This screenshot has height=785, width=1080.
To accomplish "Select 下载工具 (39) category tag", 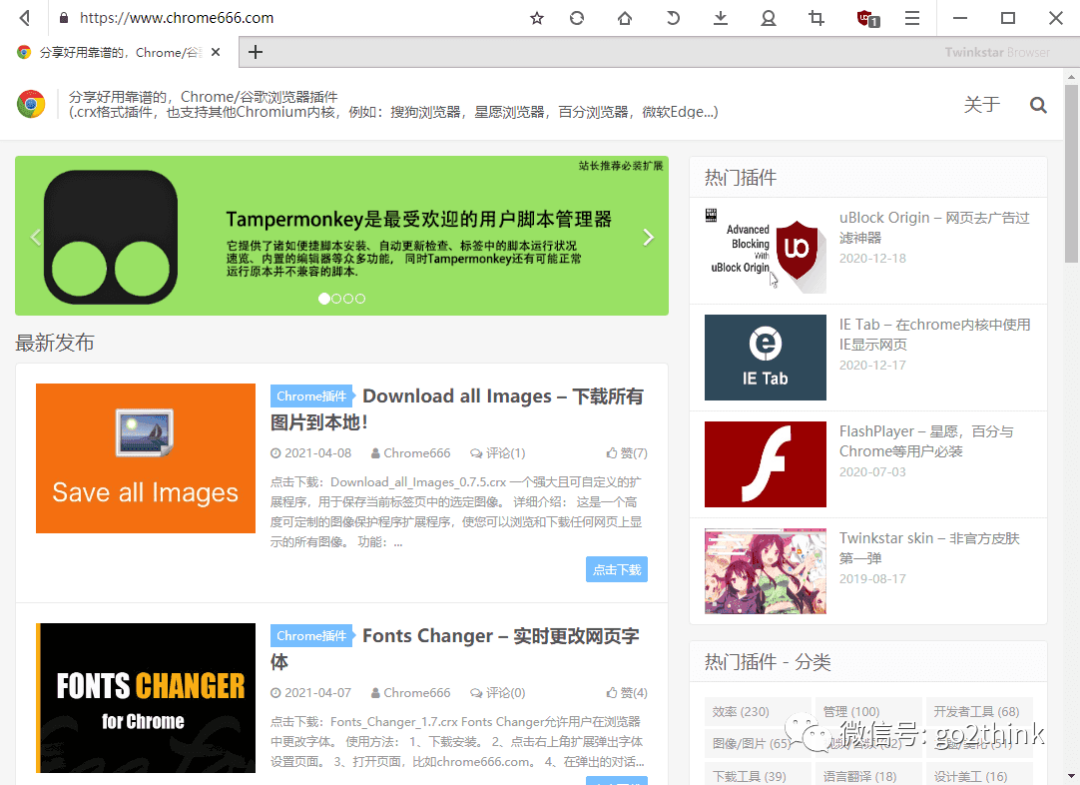I will tap(757, 775).
